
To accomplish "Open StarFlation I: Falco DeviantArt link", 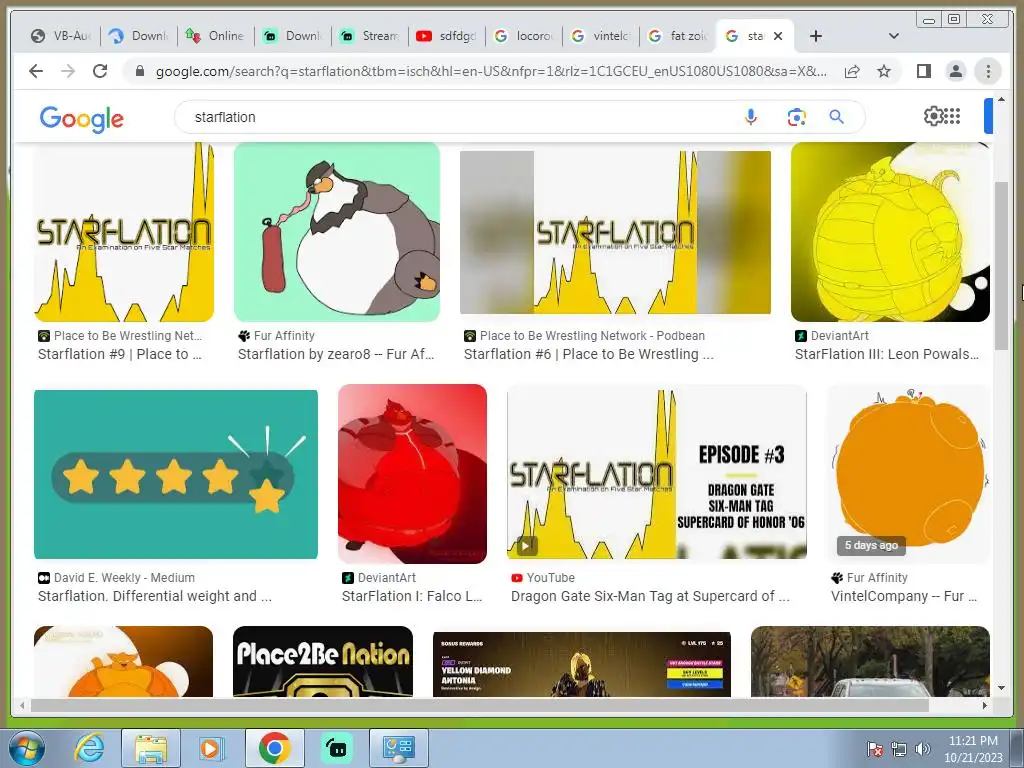I will 411,596.
